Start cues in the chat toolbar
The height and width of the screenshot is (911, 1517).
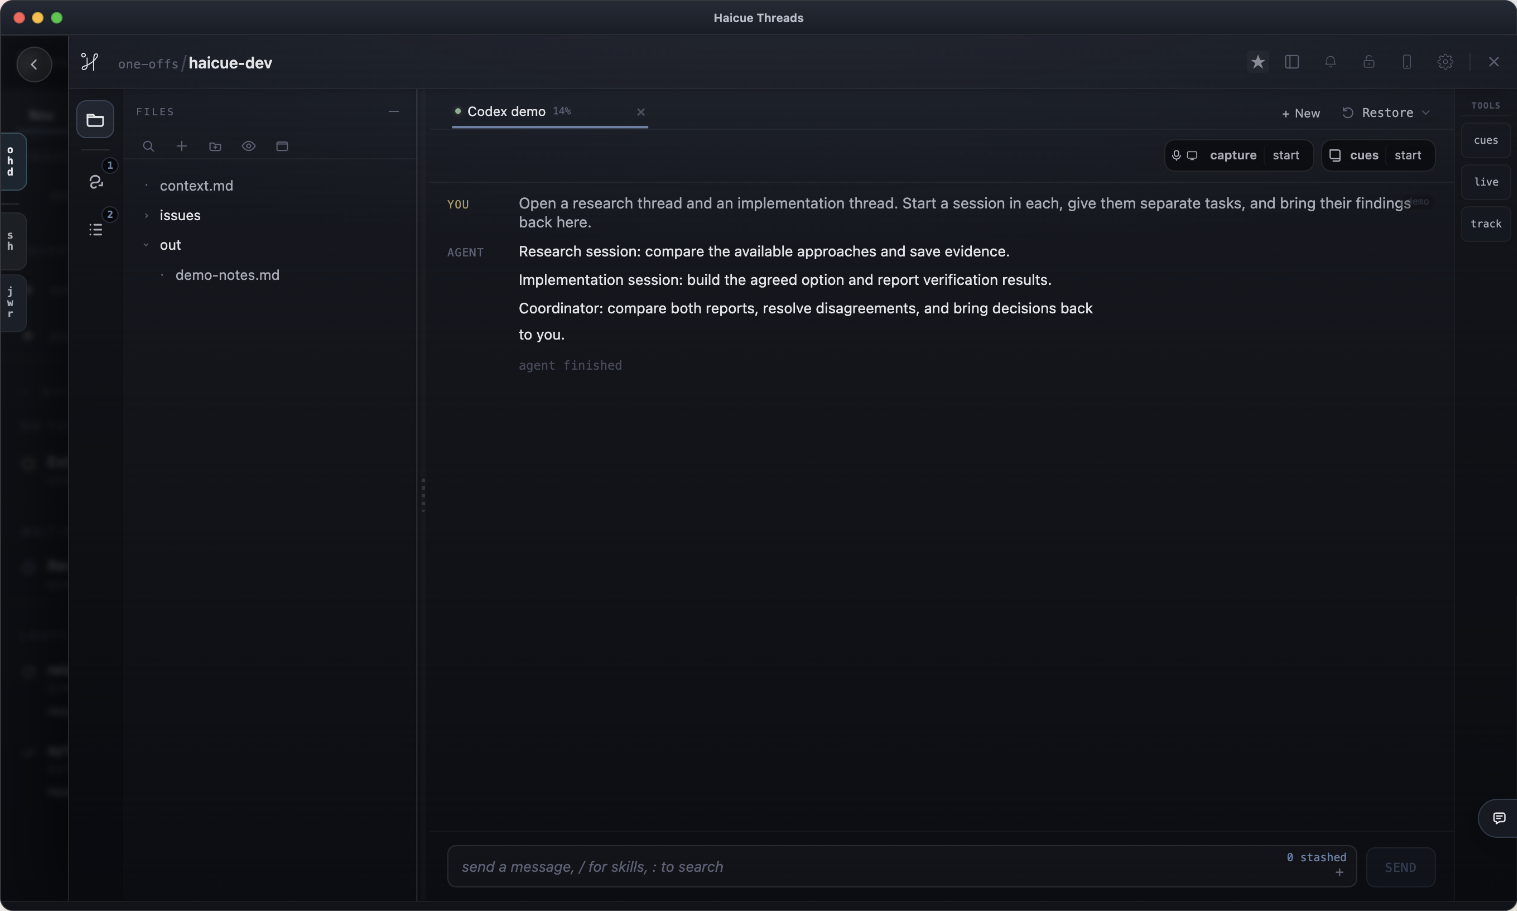coord(1408,156)
